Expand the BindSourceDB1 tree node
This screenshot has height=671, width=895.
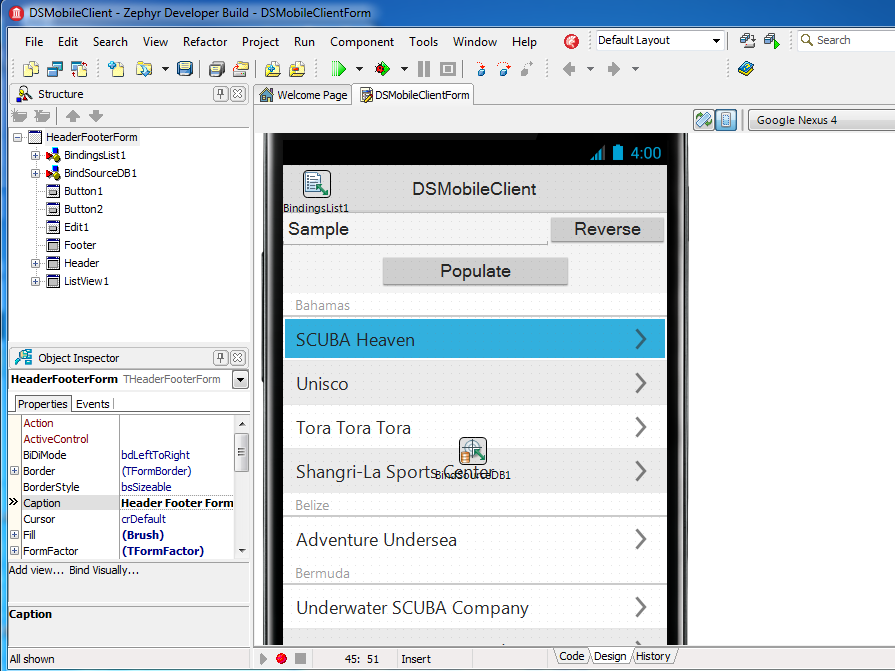[35, 173]
